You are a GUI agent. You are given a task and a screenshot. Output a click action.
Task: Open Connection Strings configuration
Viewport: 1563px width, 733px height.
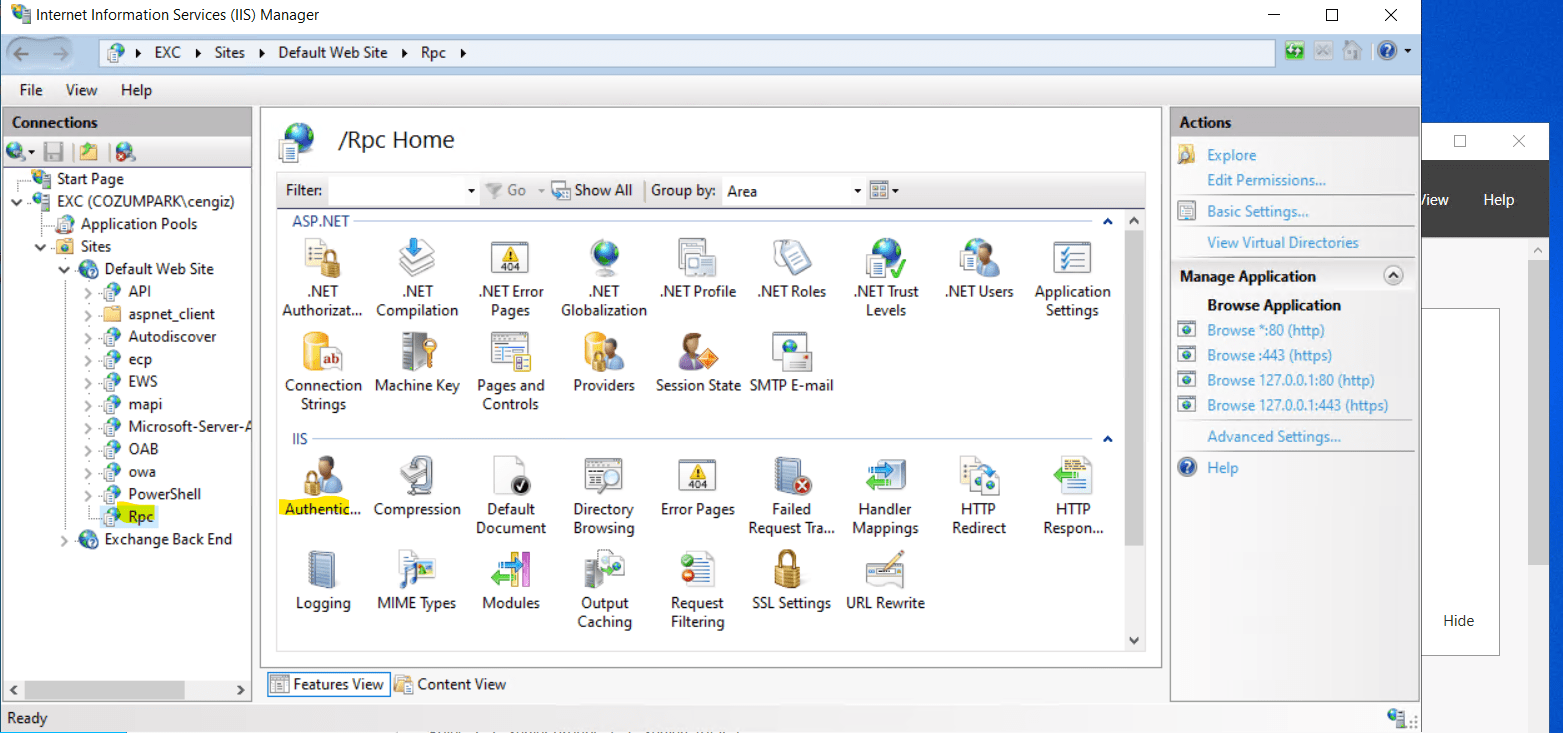pos(322,356)
